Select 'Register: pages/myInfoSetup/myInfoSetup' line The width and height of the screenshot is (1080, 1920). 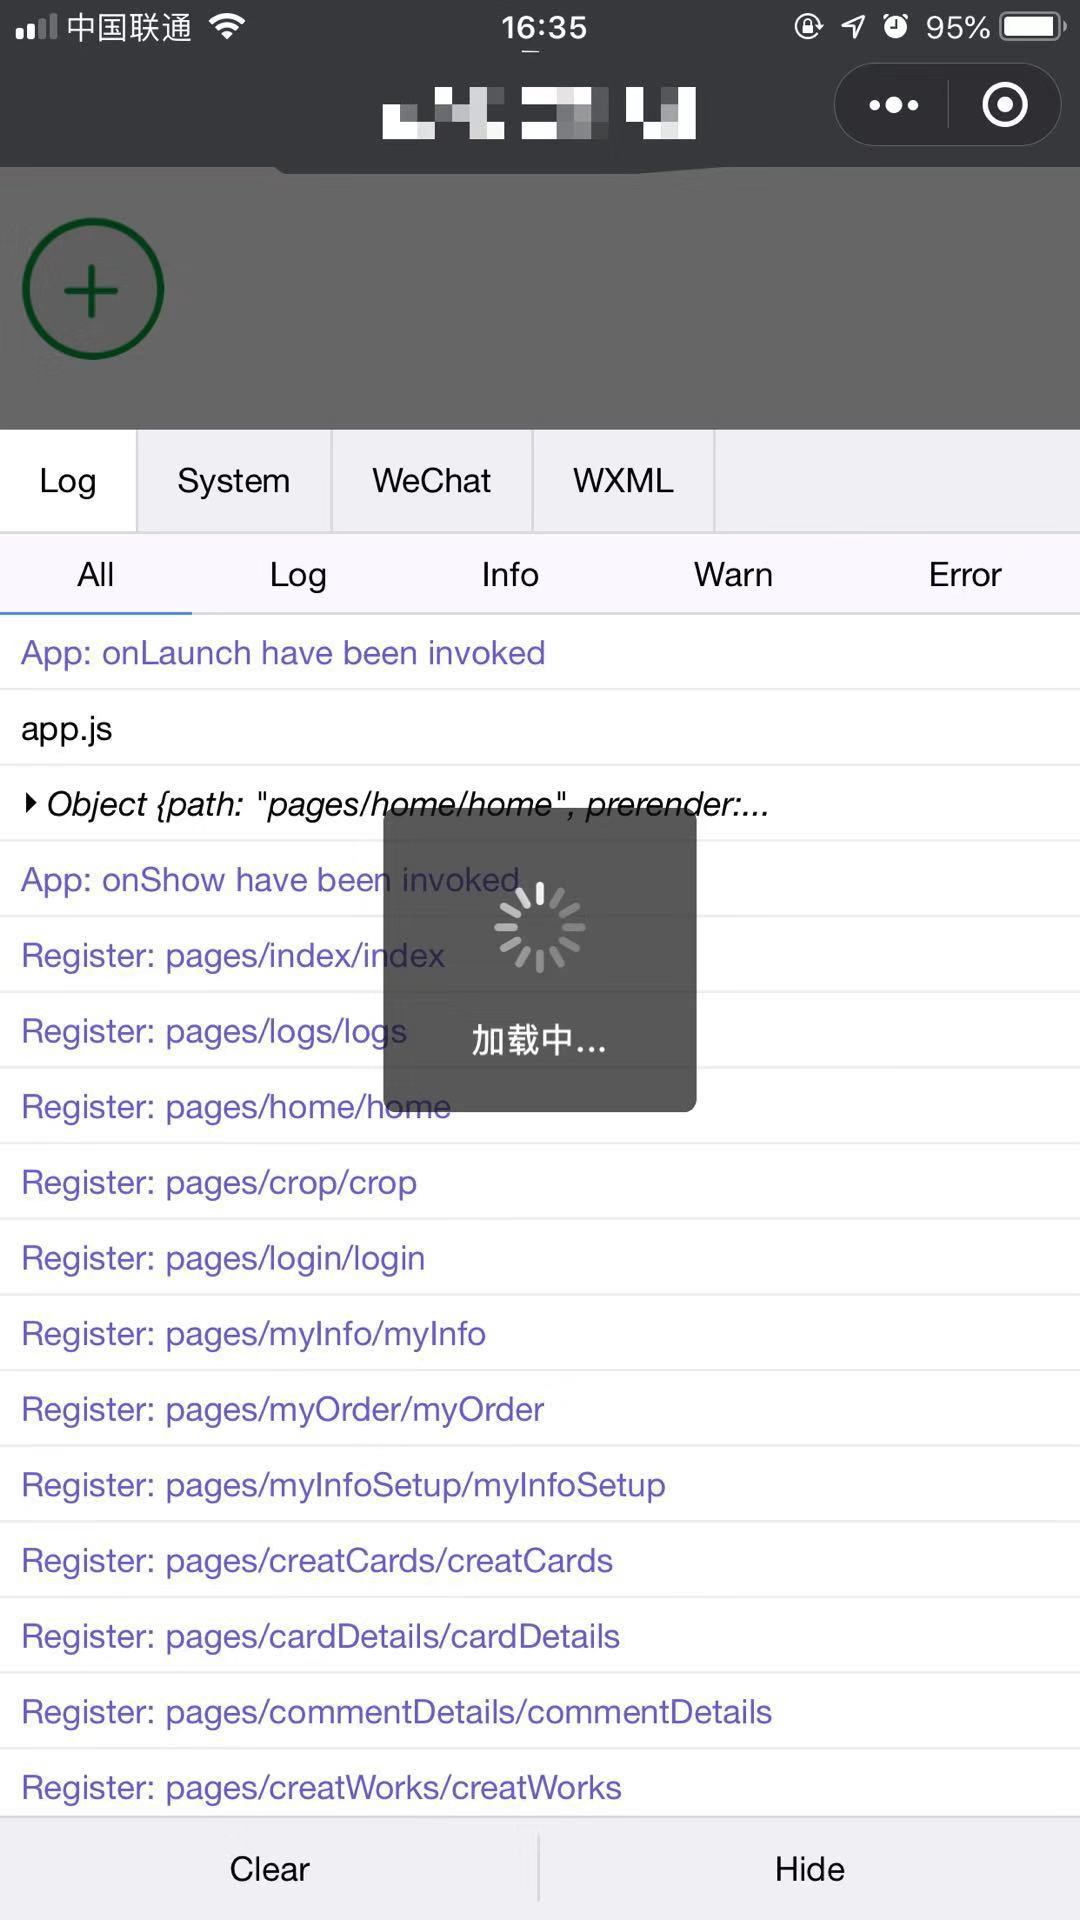(x=540, y=1485)
